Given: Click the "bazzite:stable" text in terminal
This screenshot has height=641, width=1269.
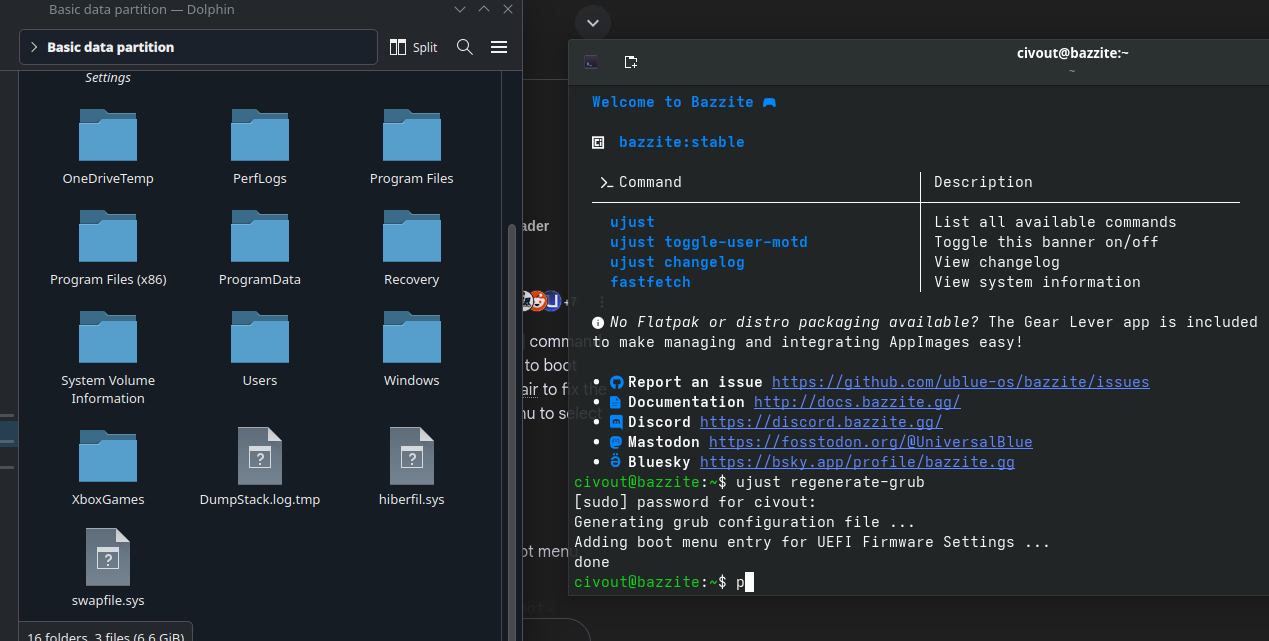Looking at the screenshot, I should (x=682, y=142).
